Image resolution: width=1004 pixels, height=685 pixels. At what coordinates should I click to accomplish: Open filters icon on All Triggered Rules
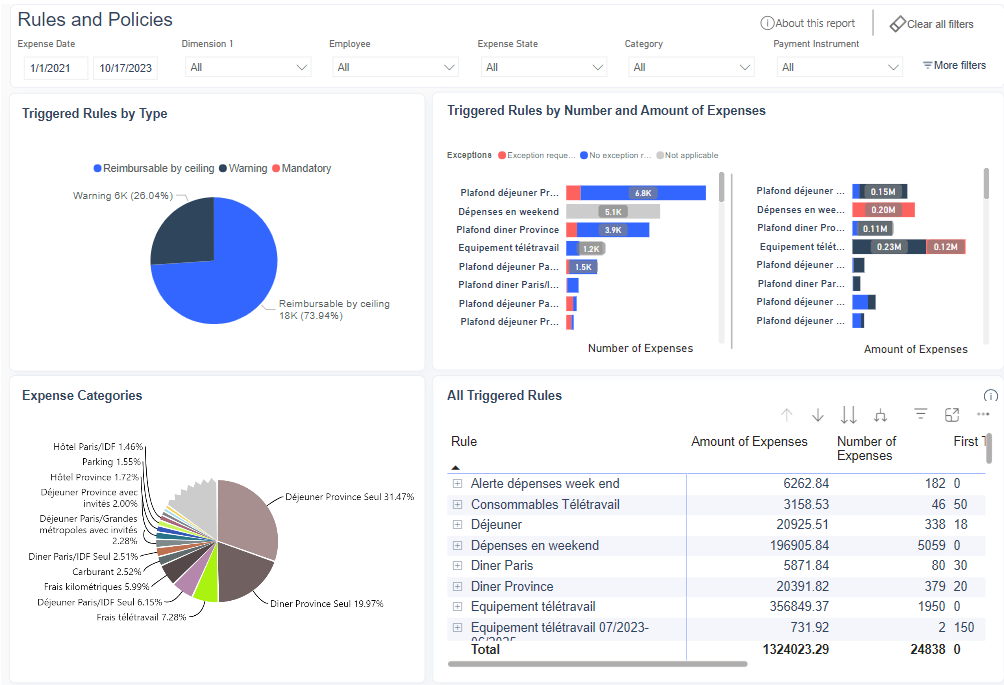[x=921, y=415]
